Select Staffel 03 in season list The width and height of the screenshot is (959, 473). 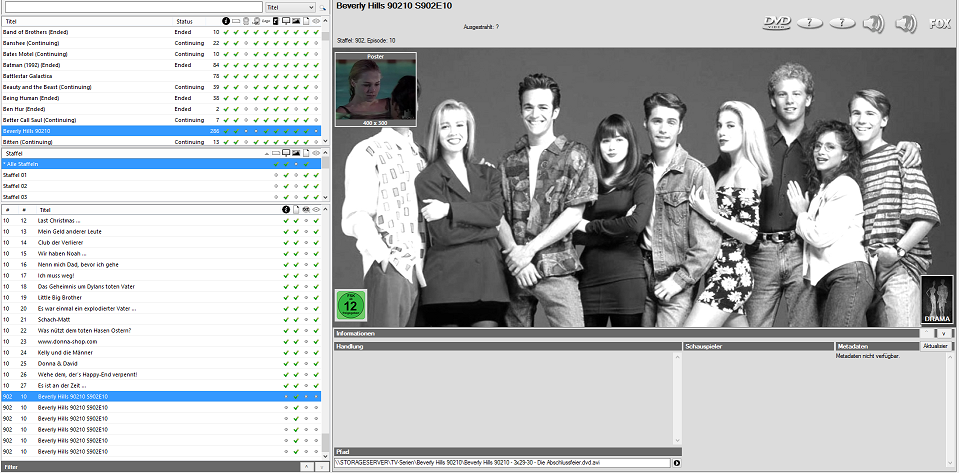(x=161, y=197)
